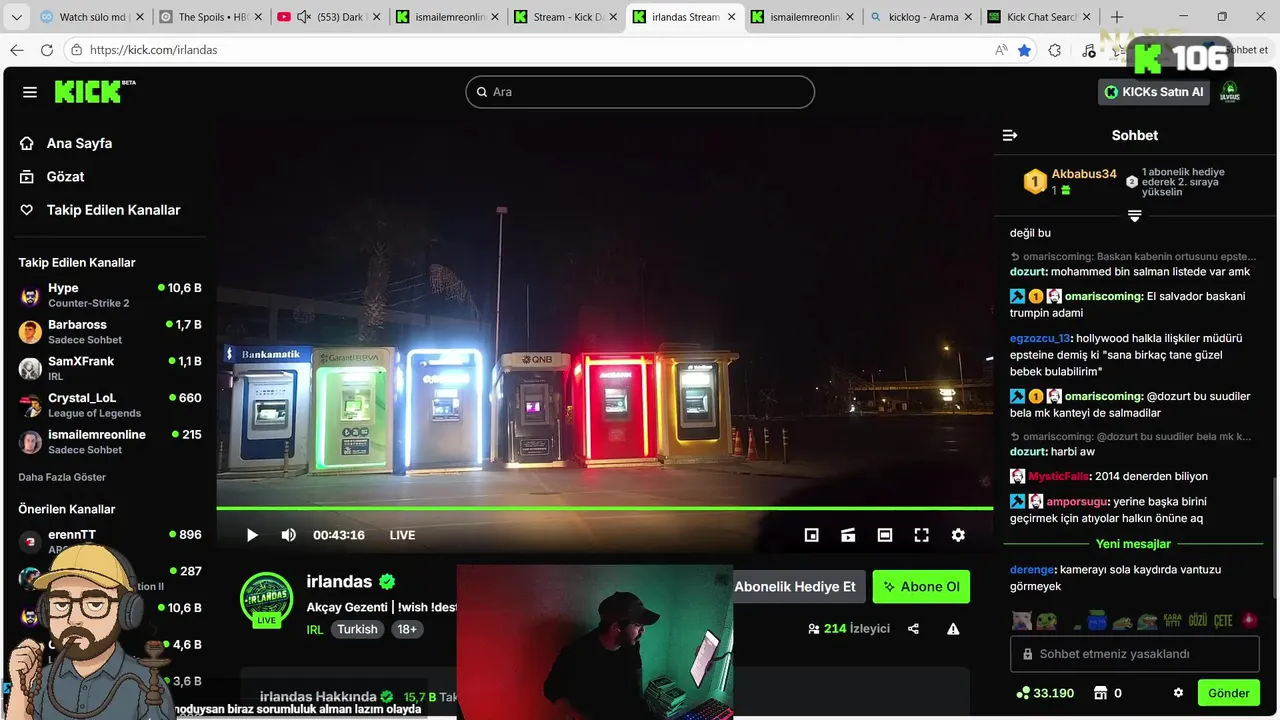Select the Turkish language tag
Viewport: 1280px width, 720px height.
[x=357, y=629]
